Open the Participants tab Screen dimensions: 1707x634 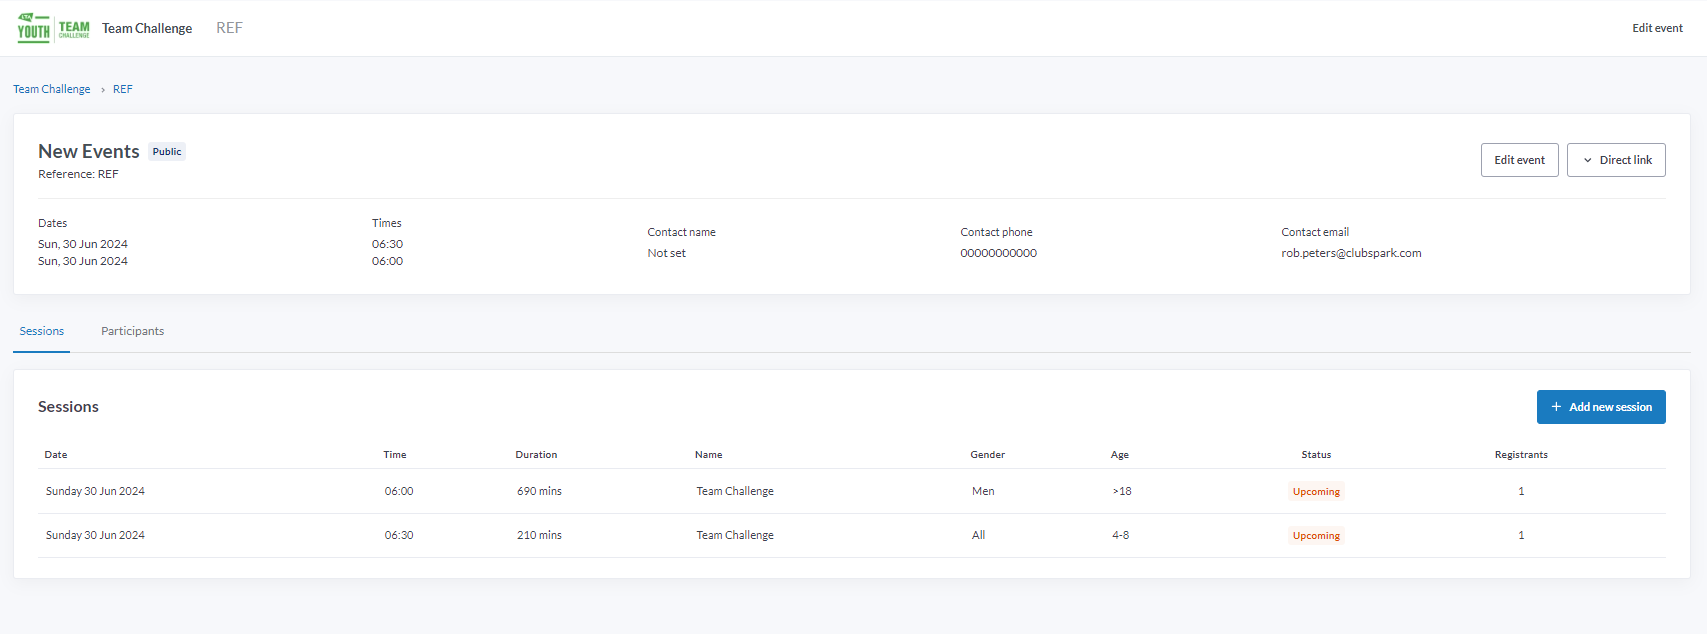coord(132,331)
